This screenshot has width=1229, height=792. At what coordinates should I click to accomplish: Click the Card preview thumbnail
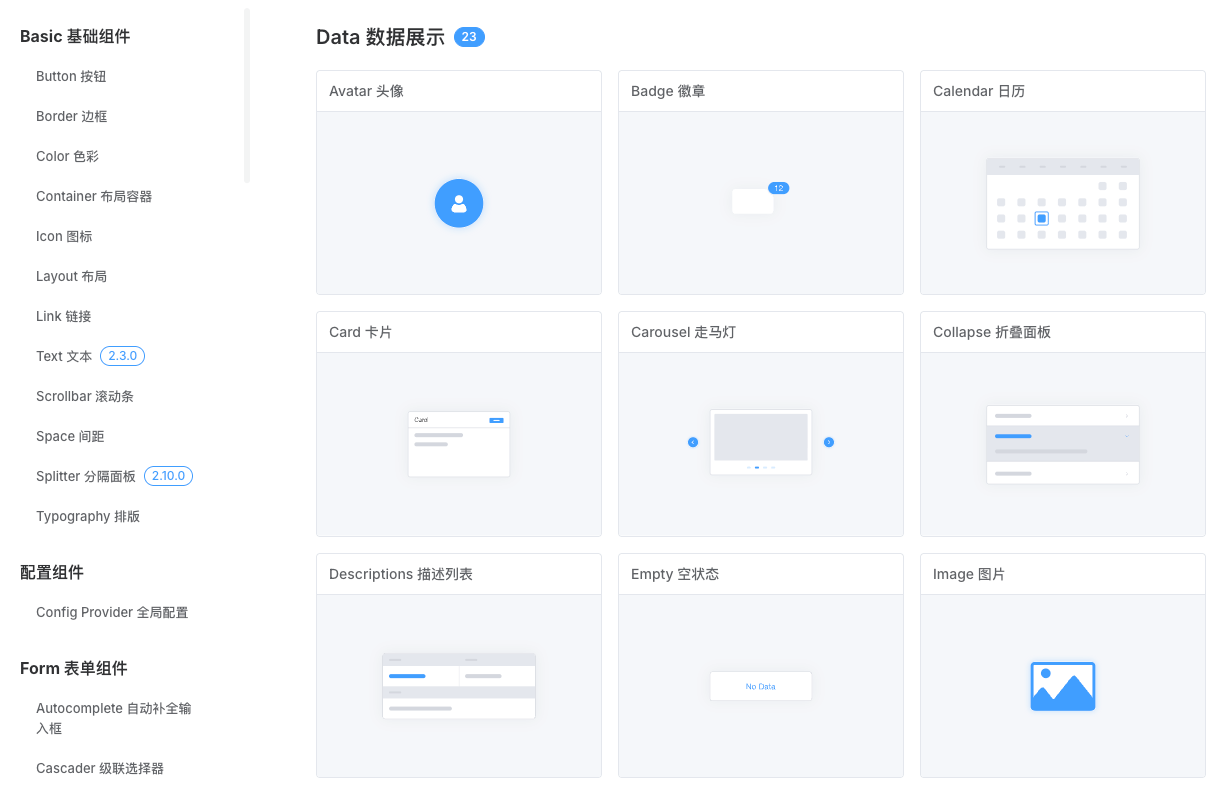tap(459, 444)
